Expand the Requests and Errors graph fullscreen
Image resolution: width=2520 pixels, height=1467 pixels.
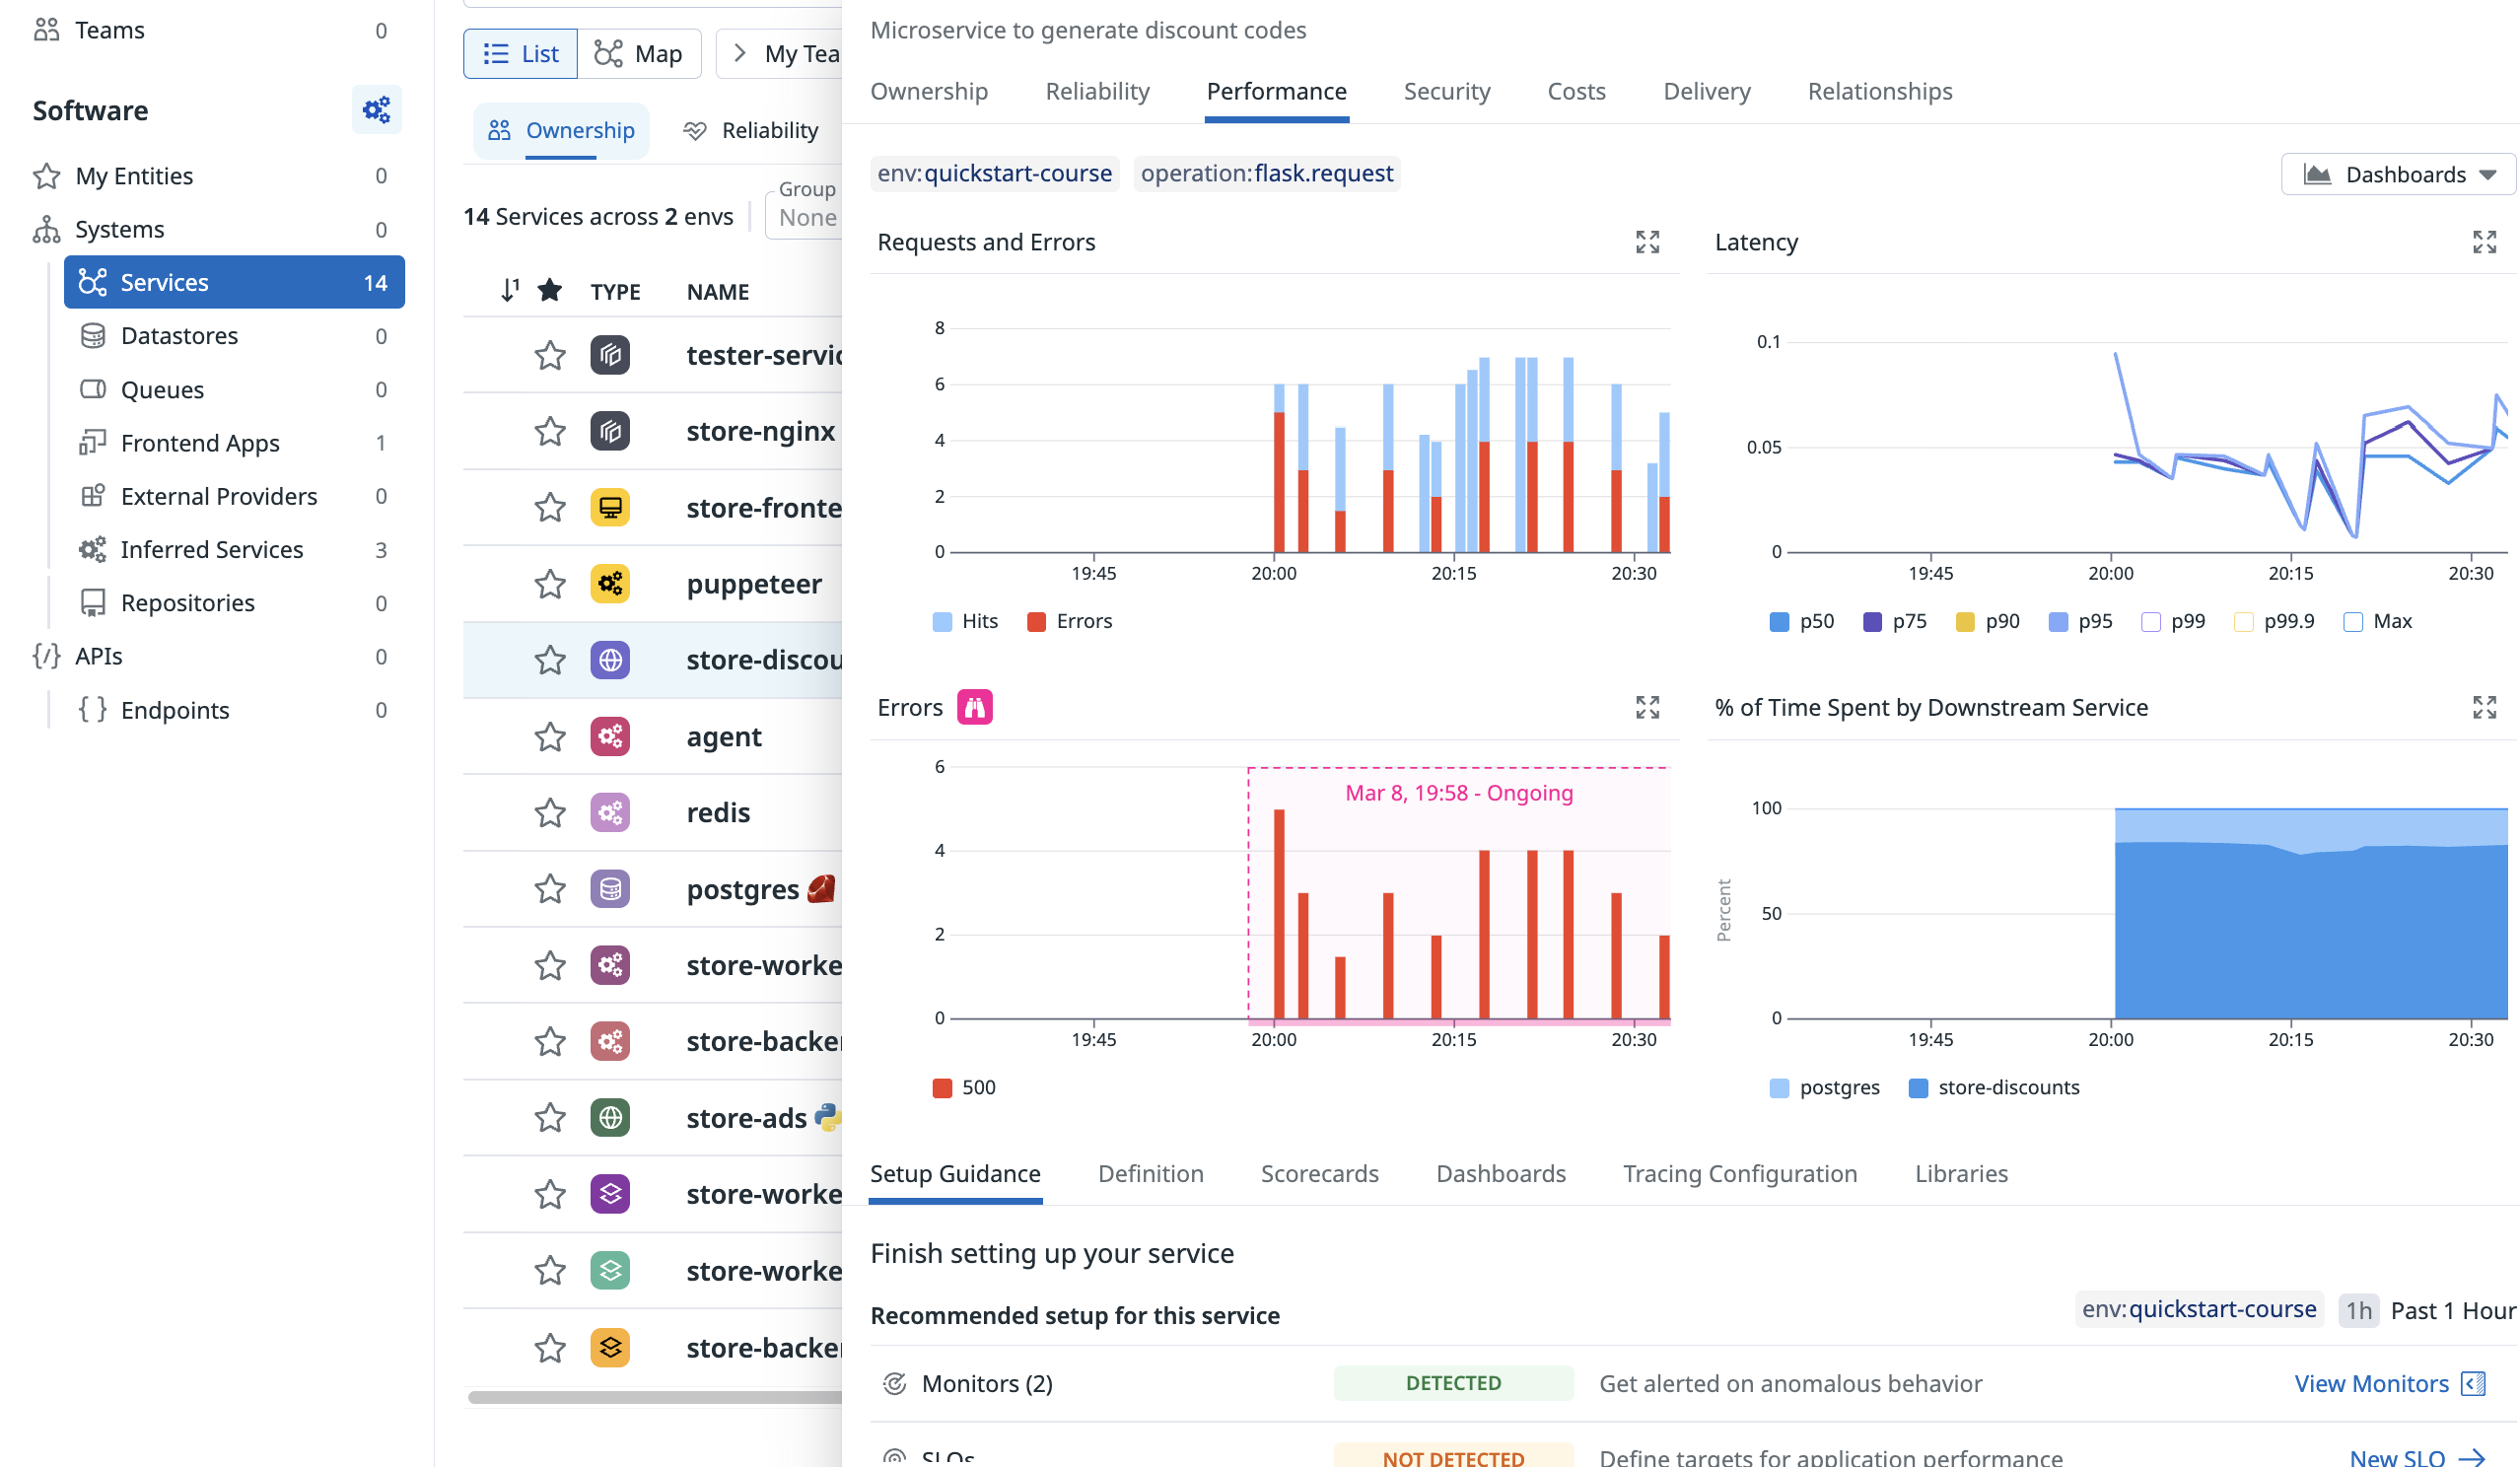click(x=1647, y=242)
